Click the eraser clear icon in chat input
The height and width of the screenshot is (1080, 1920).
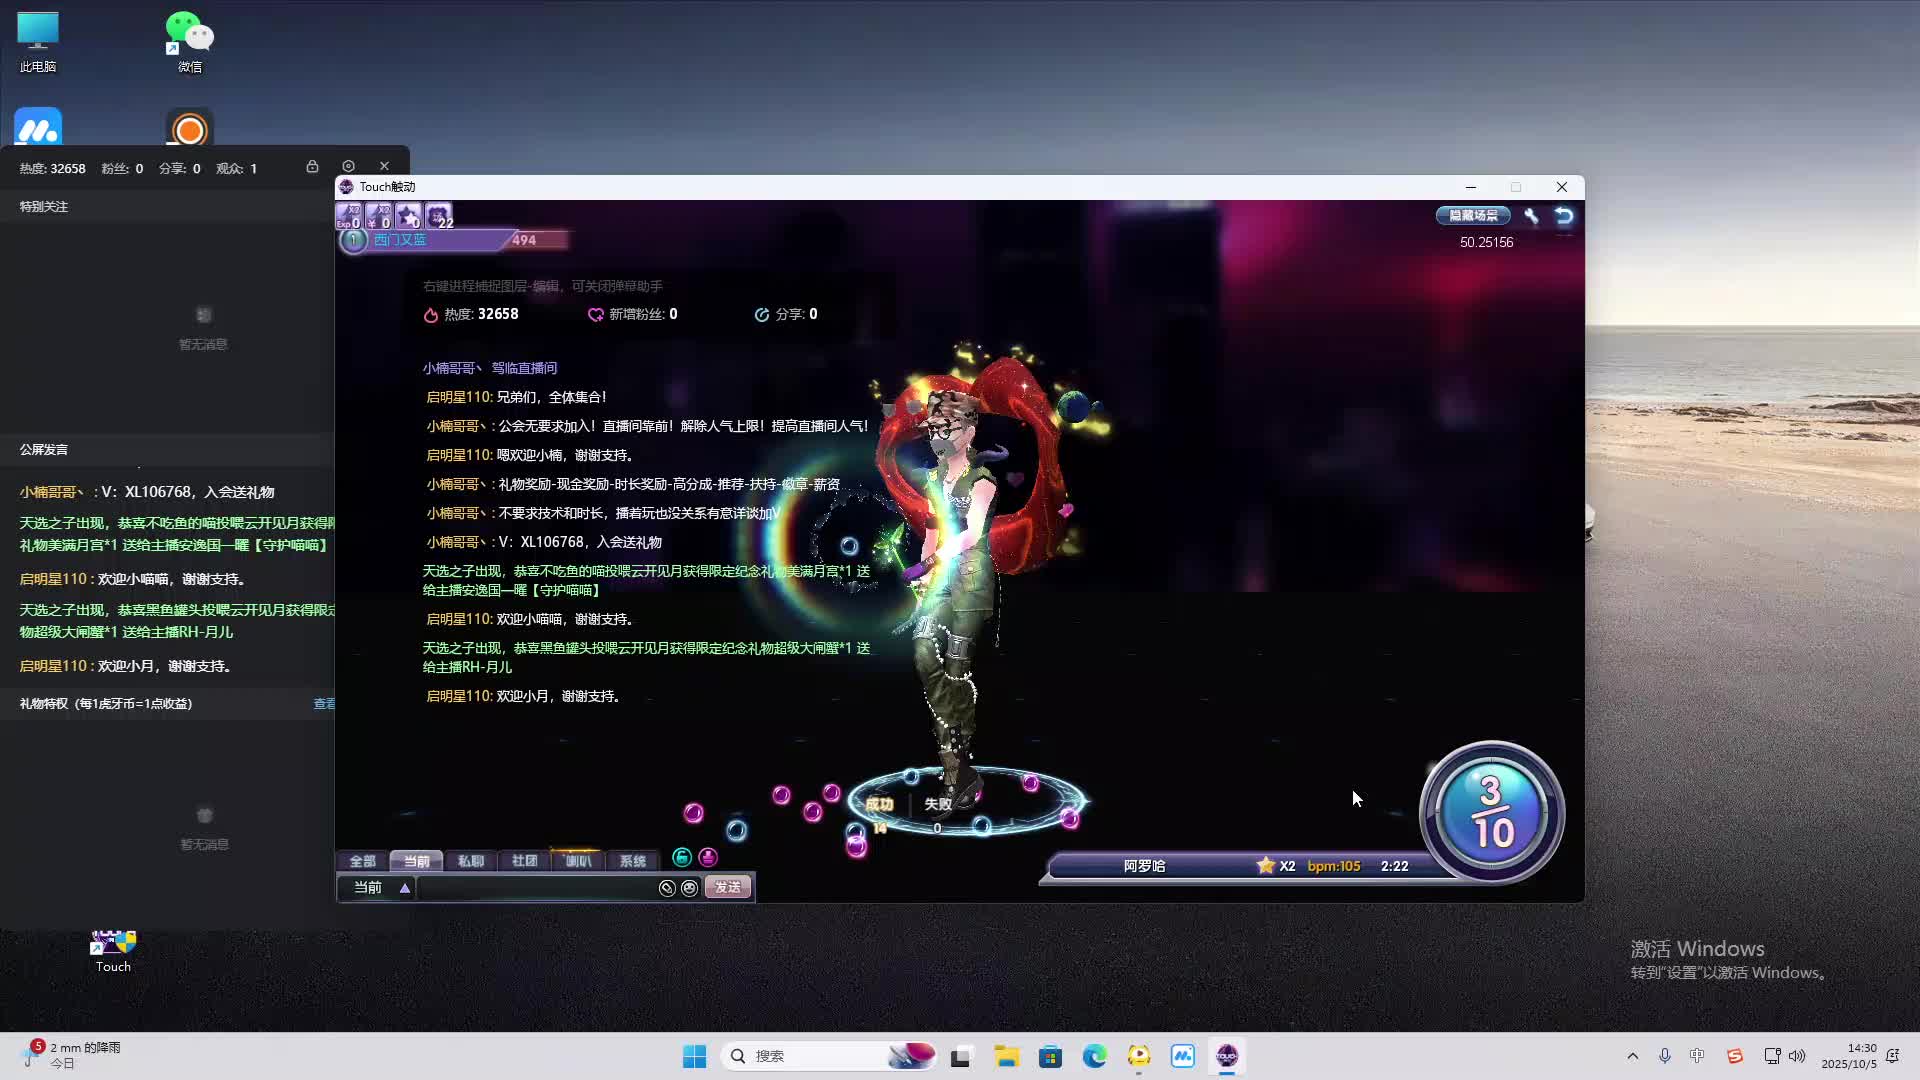point(667,888)
